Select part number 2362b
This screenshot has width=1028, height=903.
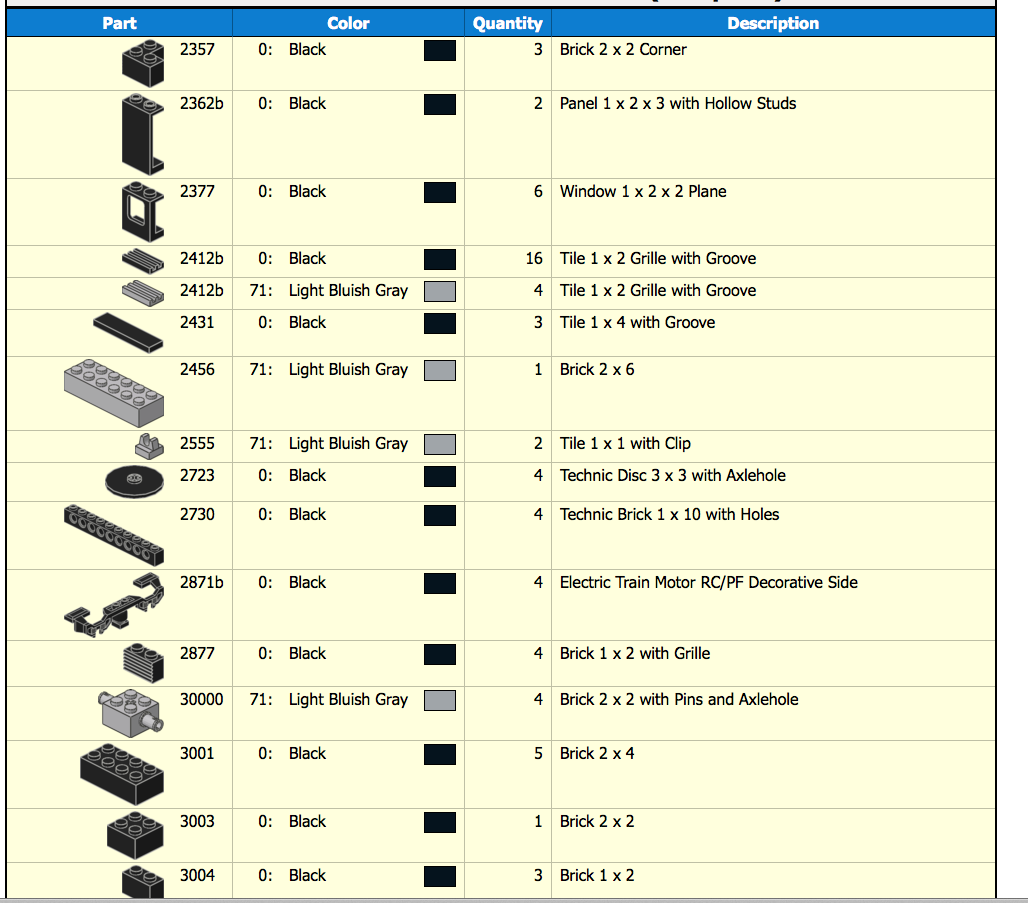click(202, 103)
